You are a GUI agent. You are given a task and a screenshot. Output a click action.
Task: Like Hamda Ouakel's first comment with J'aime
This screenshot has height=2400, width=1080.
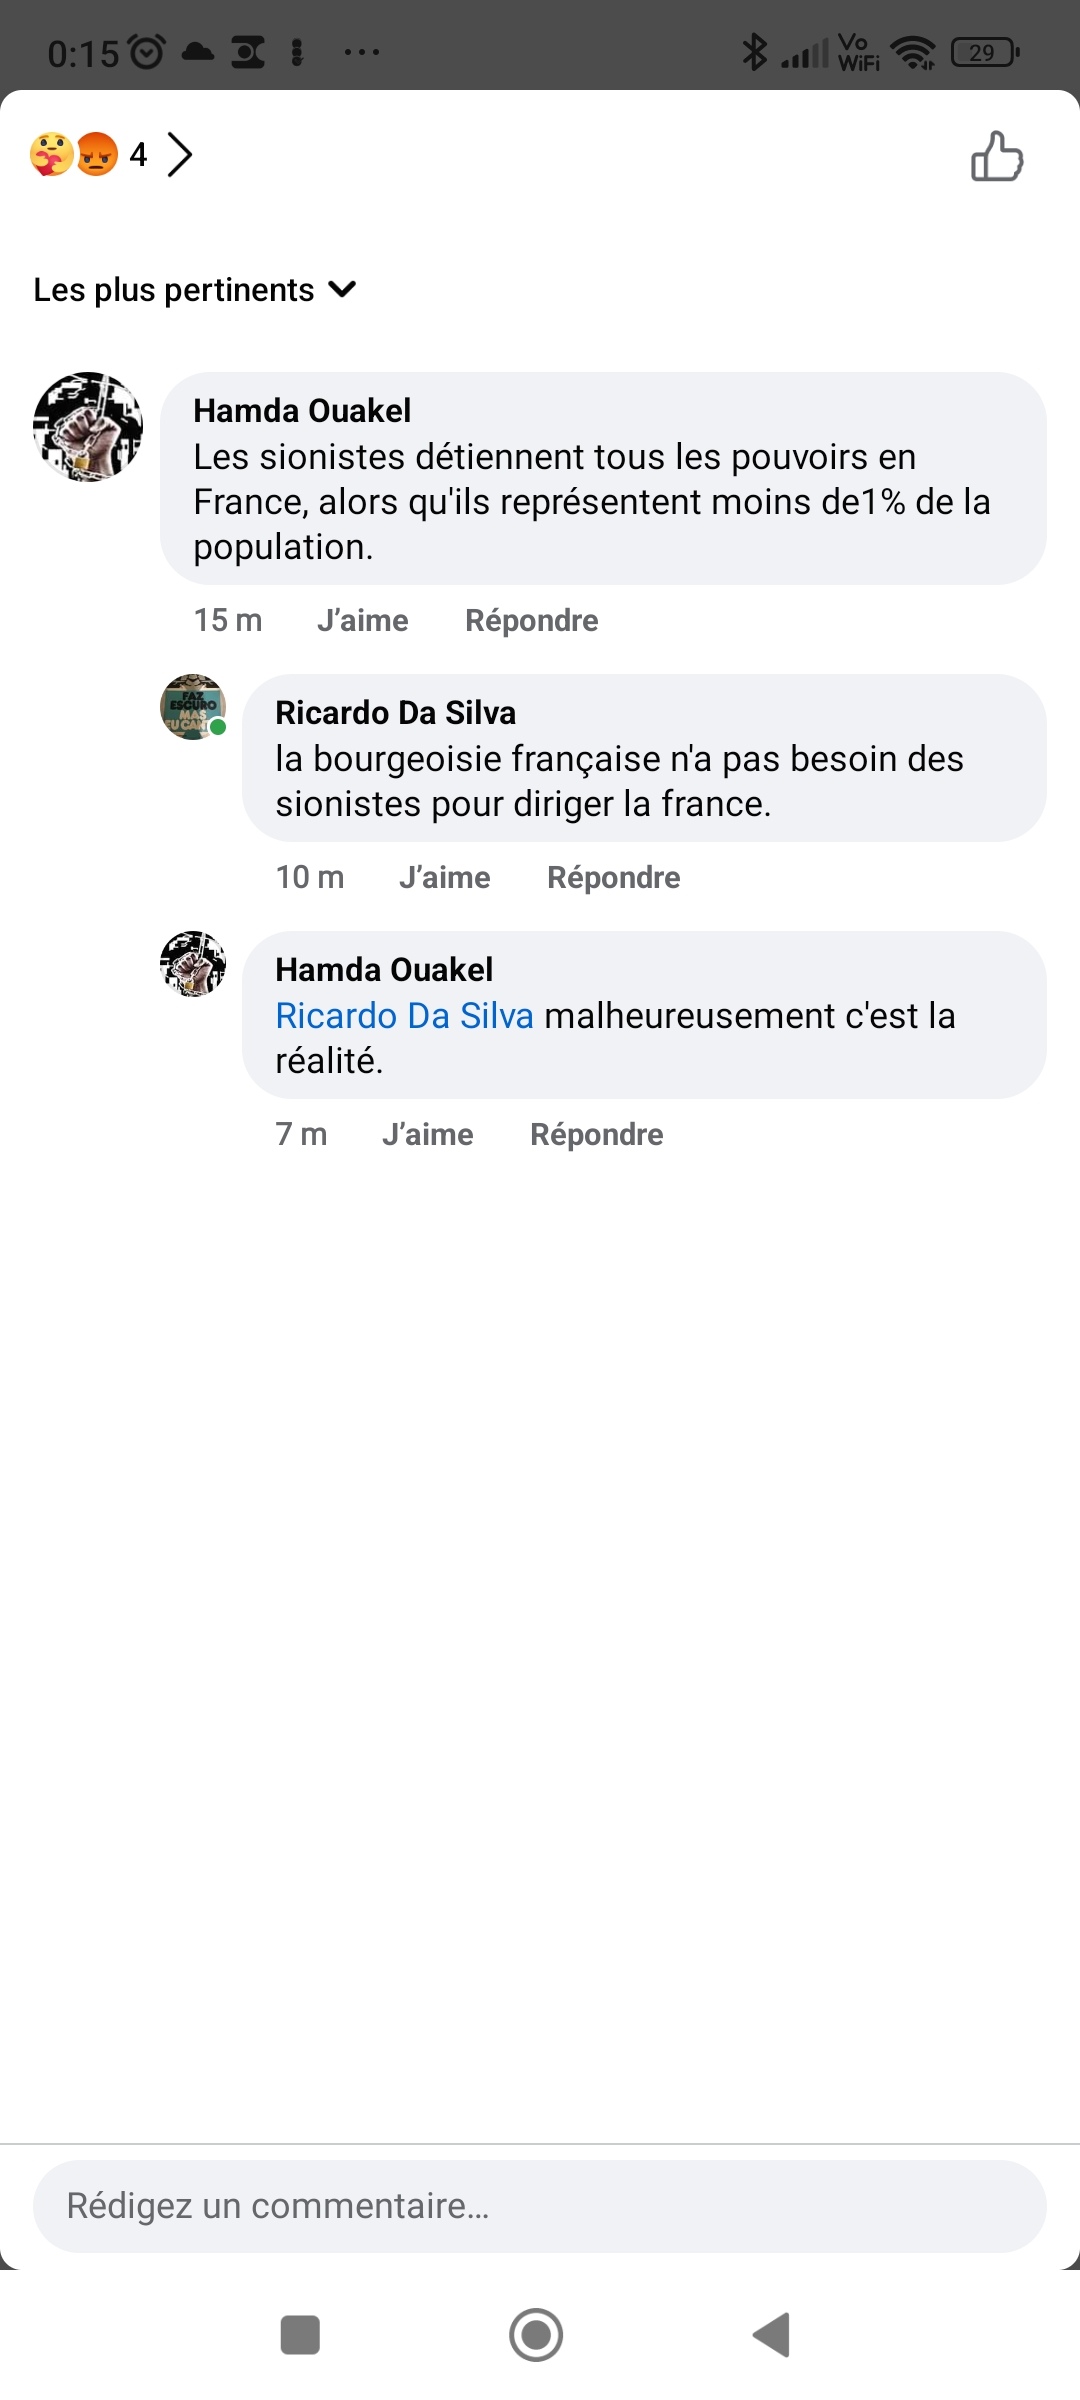[362, 621]
